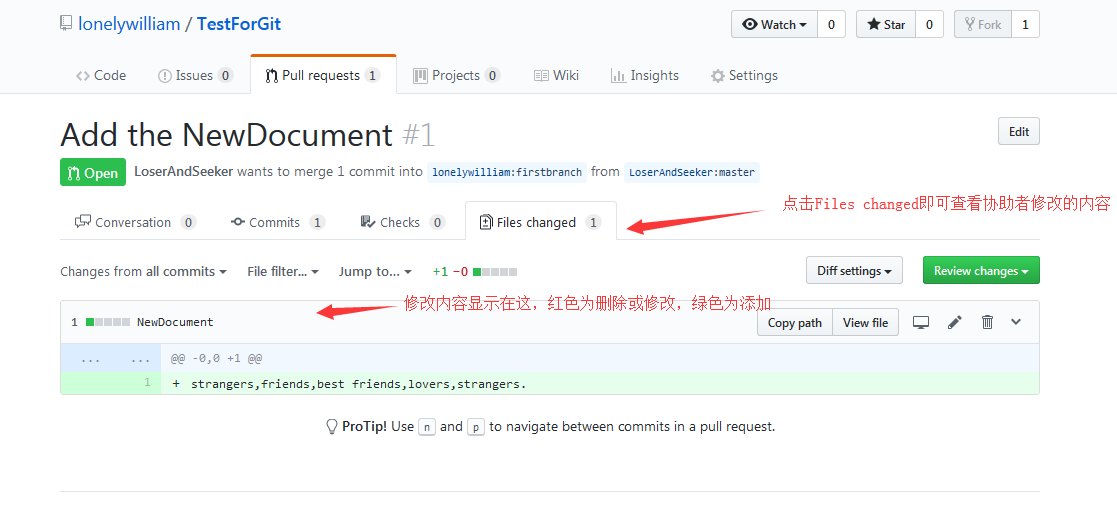The image size is (1117, 521).
Task: Star the repository
Action: click(x=886, y=24)
